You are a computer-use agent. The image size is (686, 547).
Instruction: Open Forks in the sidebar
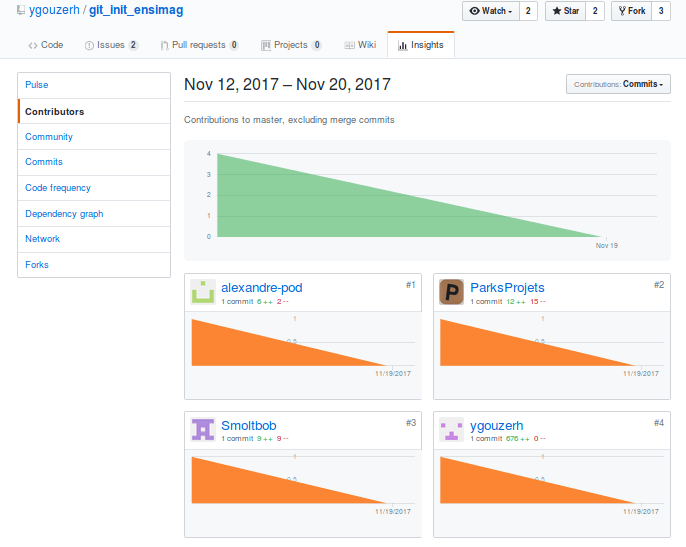pos(94,265)
